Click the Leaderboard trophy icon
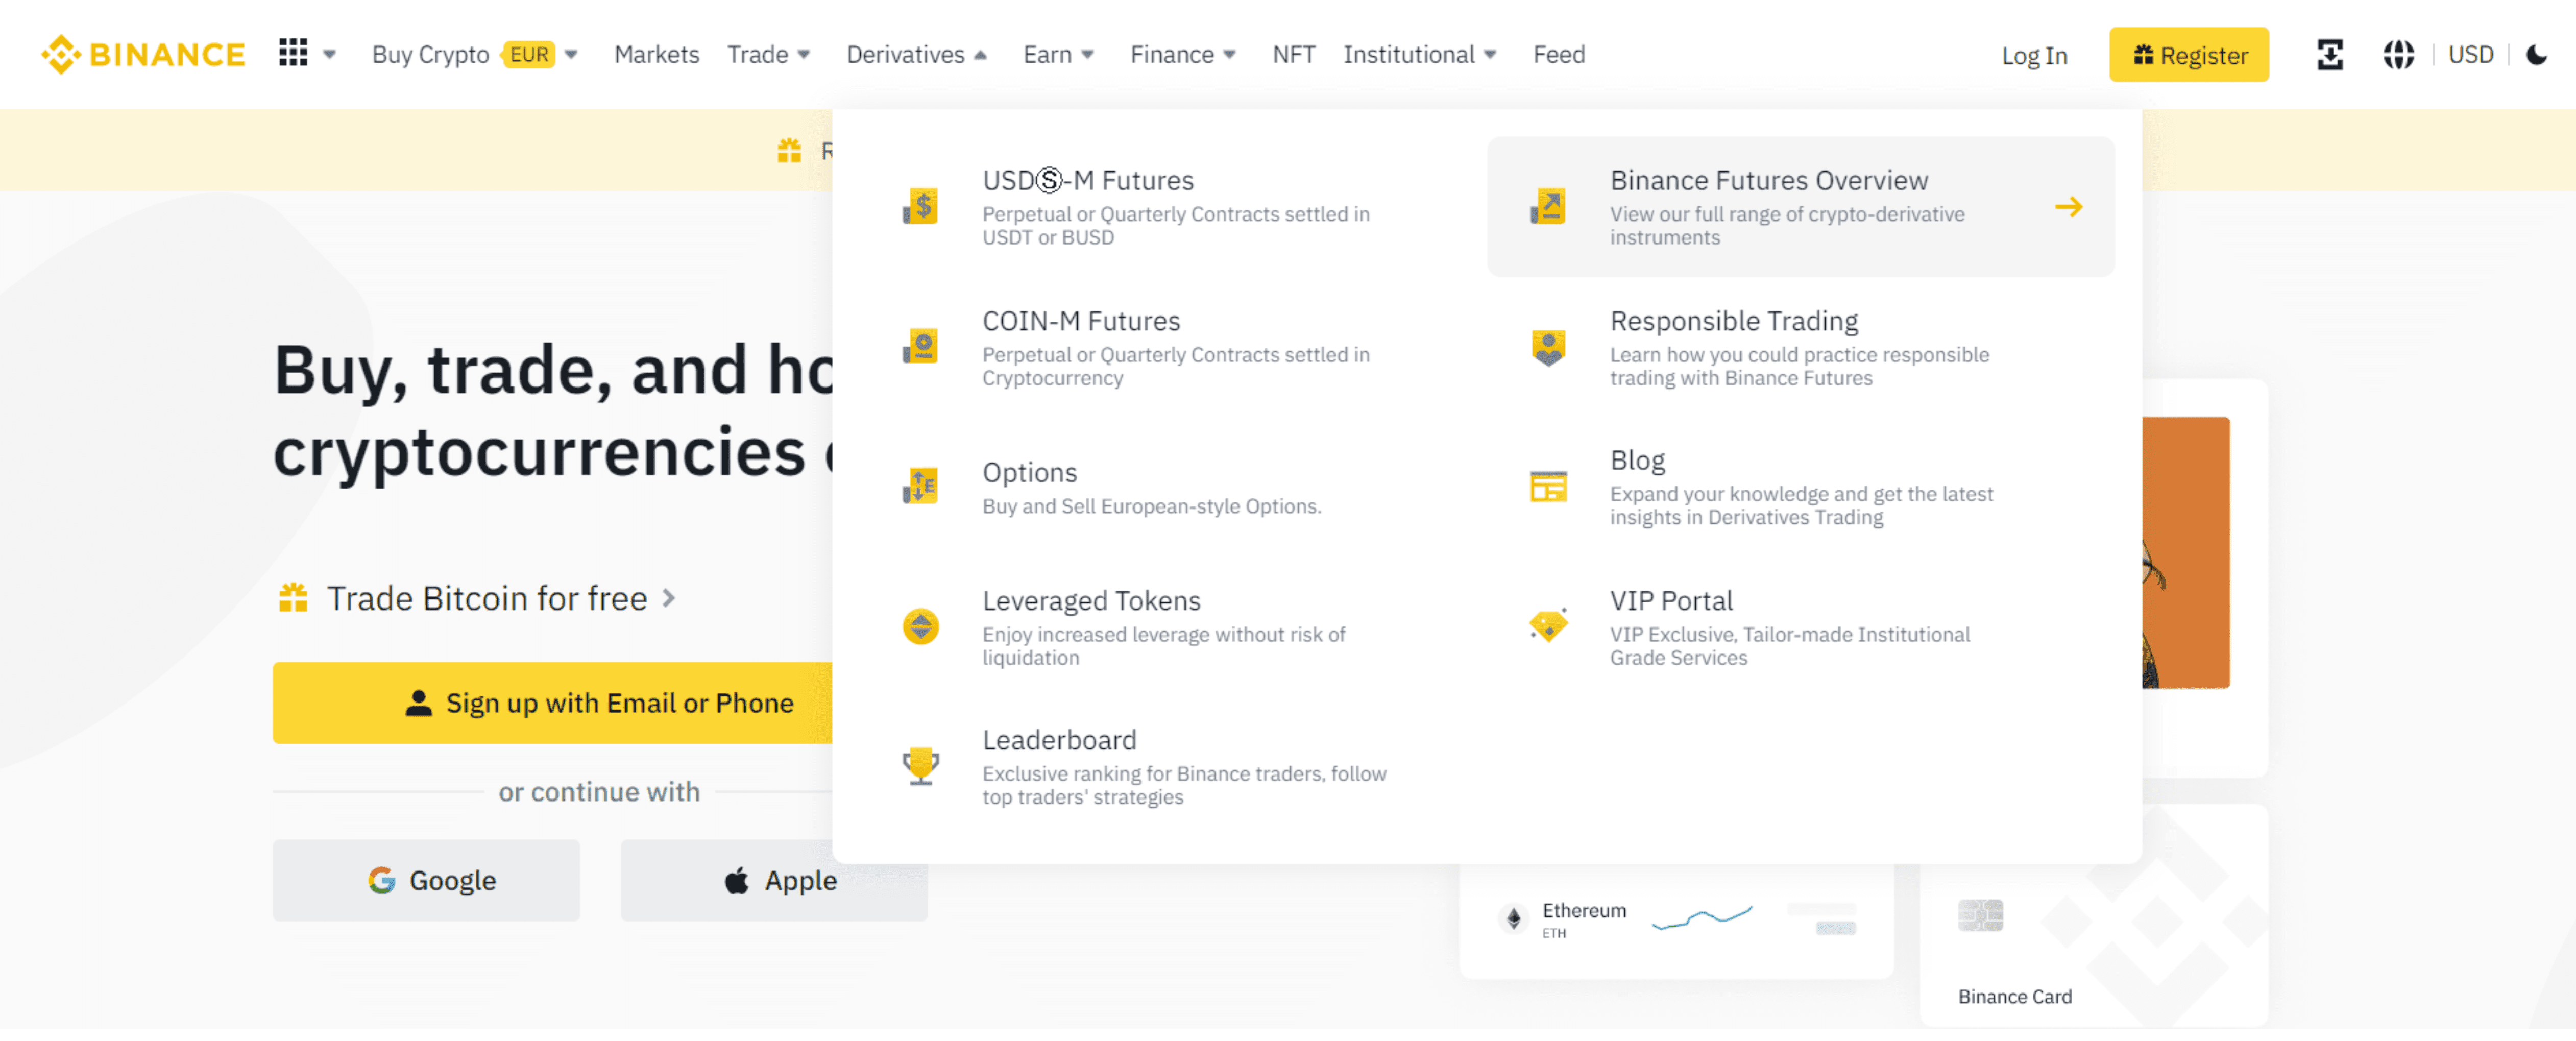This screenshot has width=2576, height=1041. click(920, 767)
